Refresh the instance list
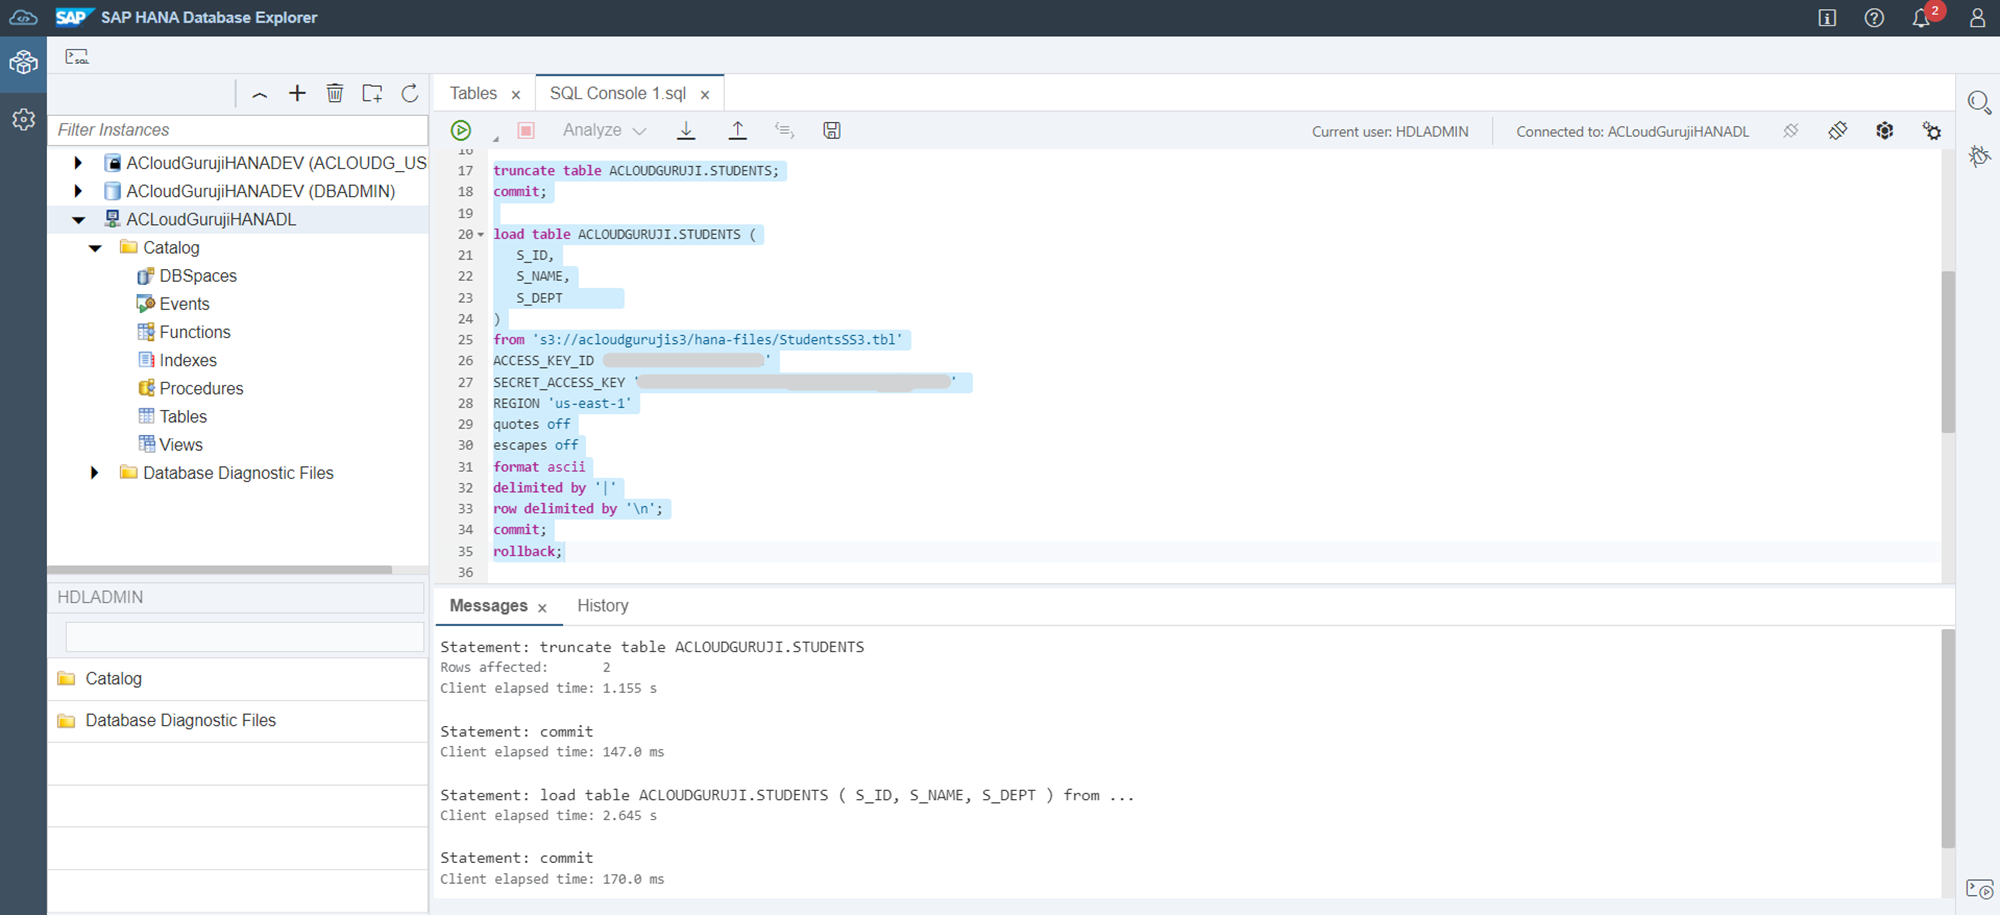This screenshot has height=915, width=2000. click(x=410, y=93)
